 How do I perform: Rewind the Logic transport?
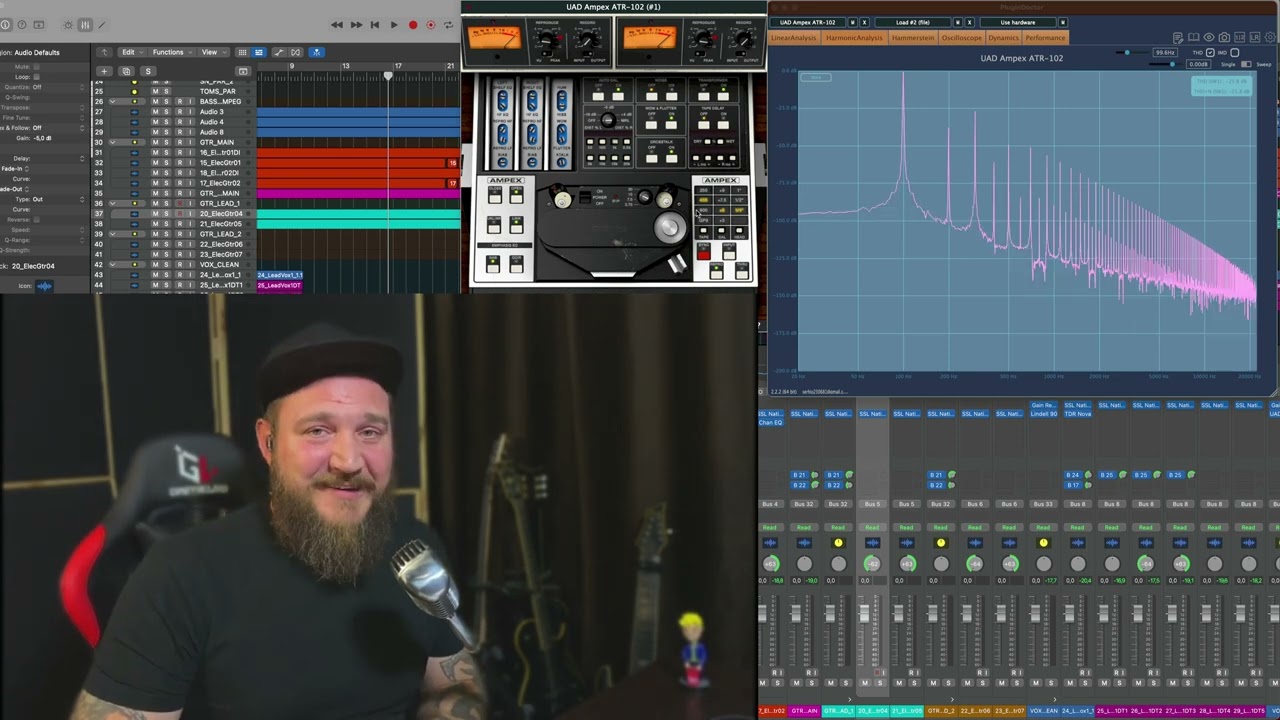click(x=337, y=25)
